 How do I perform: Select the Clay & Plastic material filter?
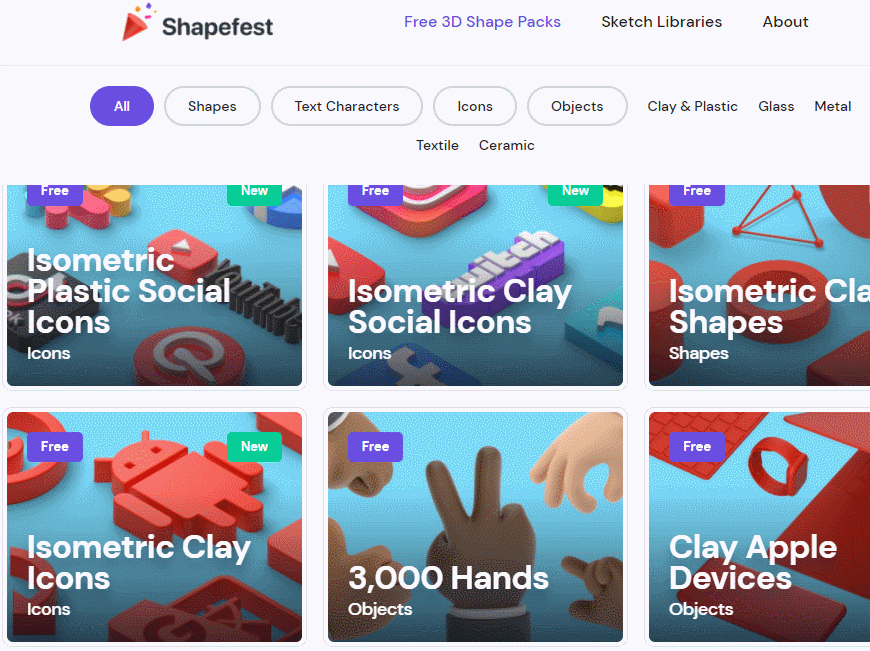692,106
